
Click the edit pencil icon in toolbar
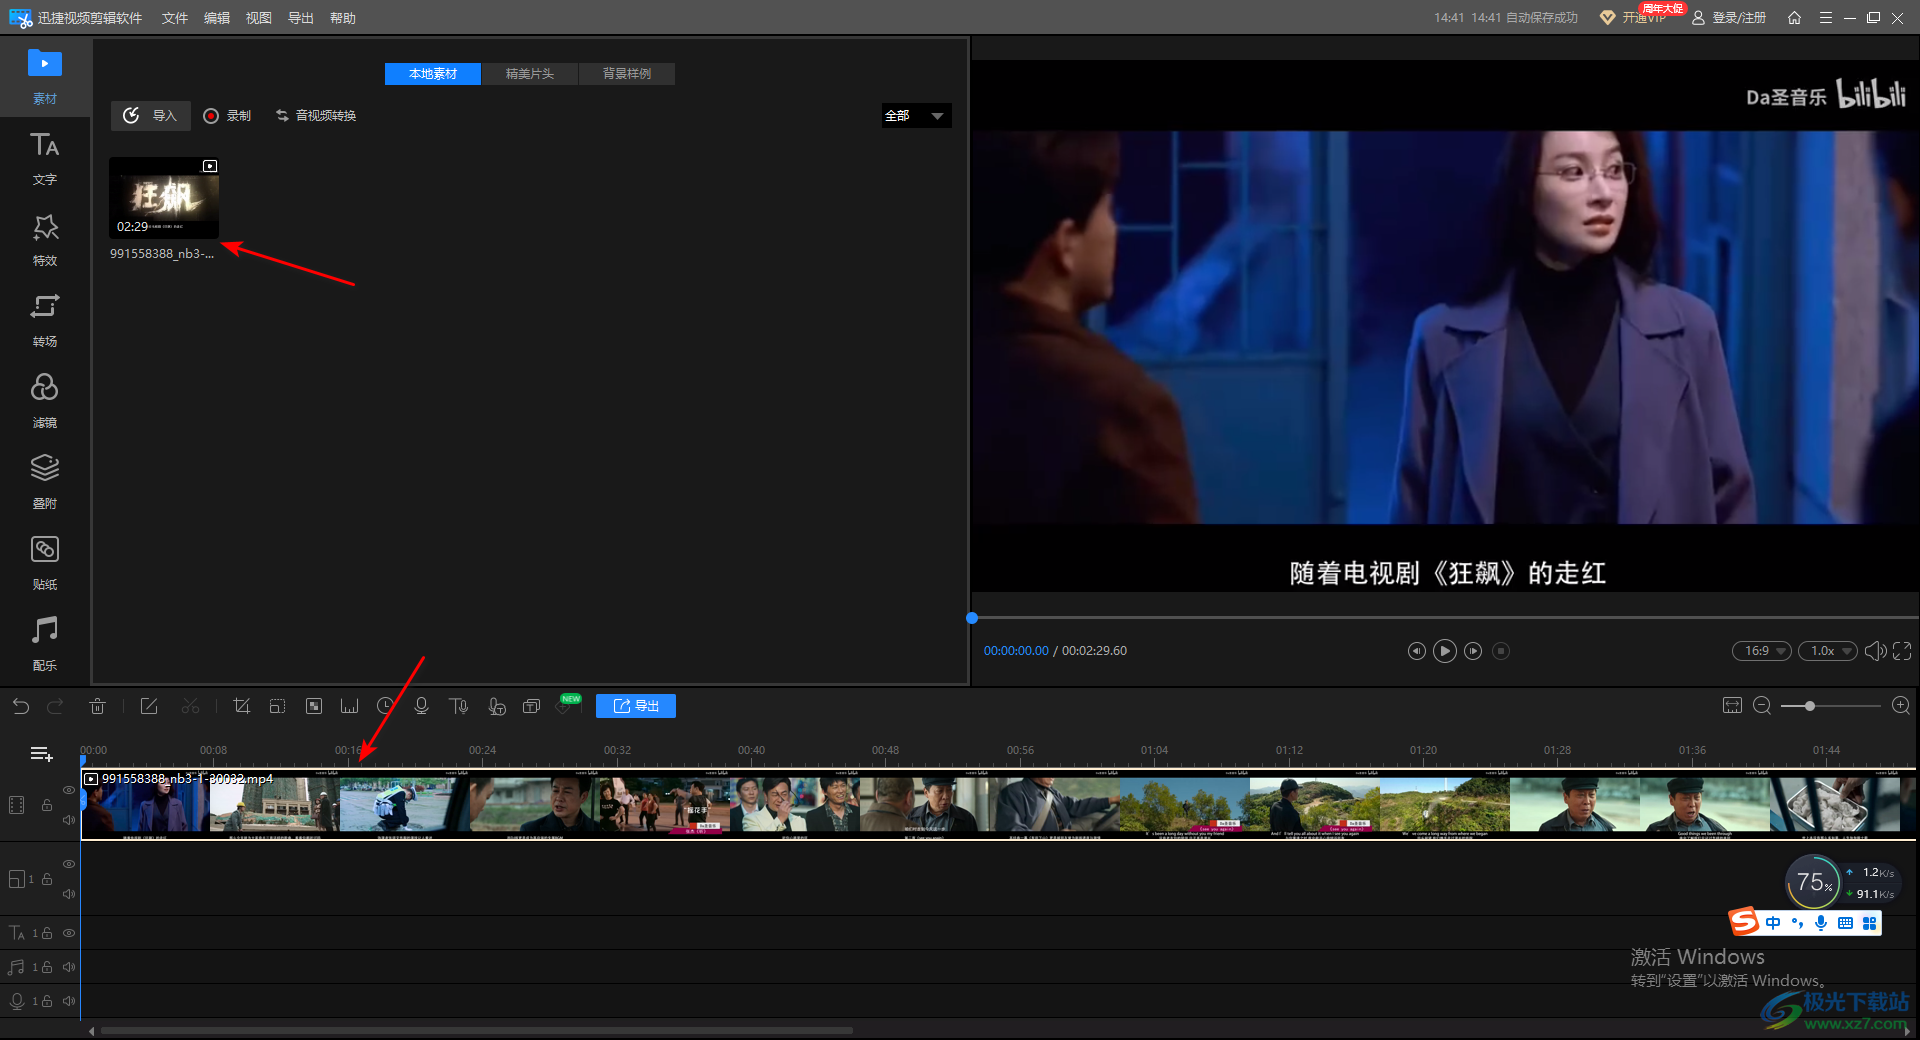coord(149,706)
